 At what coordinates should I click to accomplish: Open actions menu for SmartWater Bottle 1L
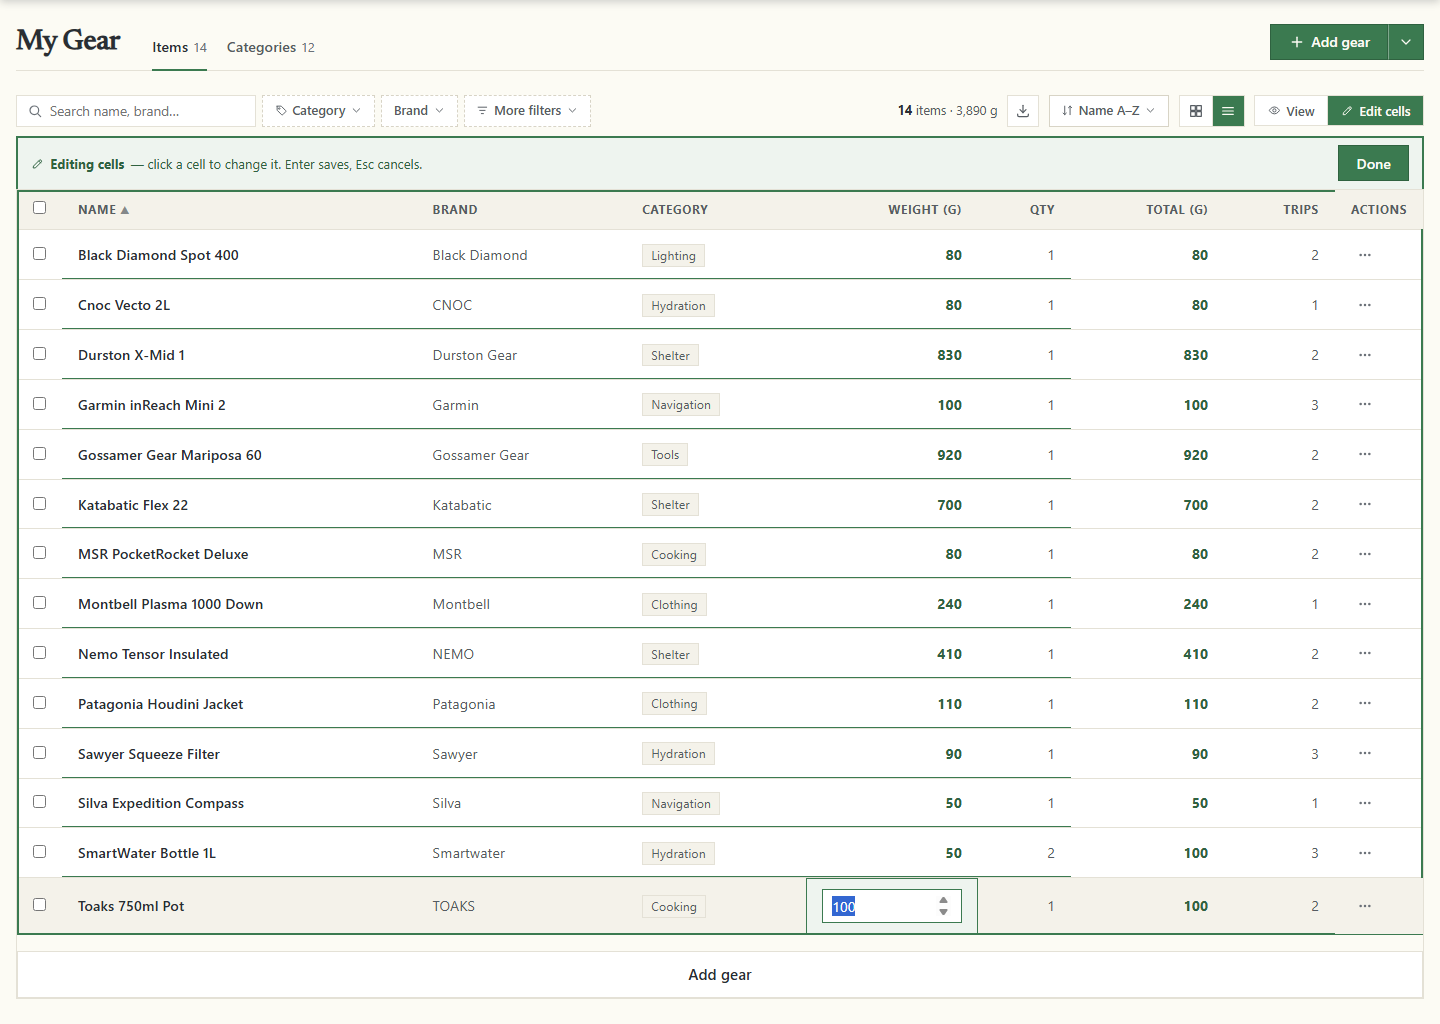click(x=1365, y=853)
